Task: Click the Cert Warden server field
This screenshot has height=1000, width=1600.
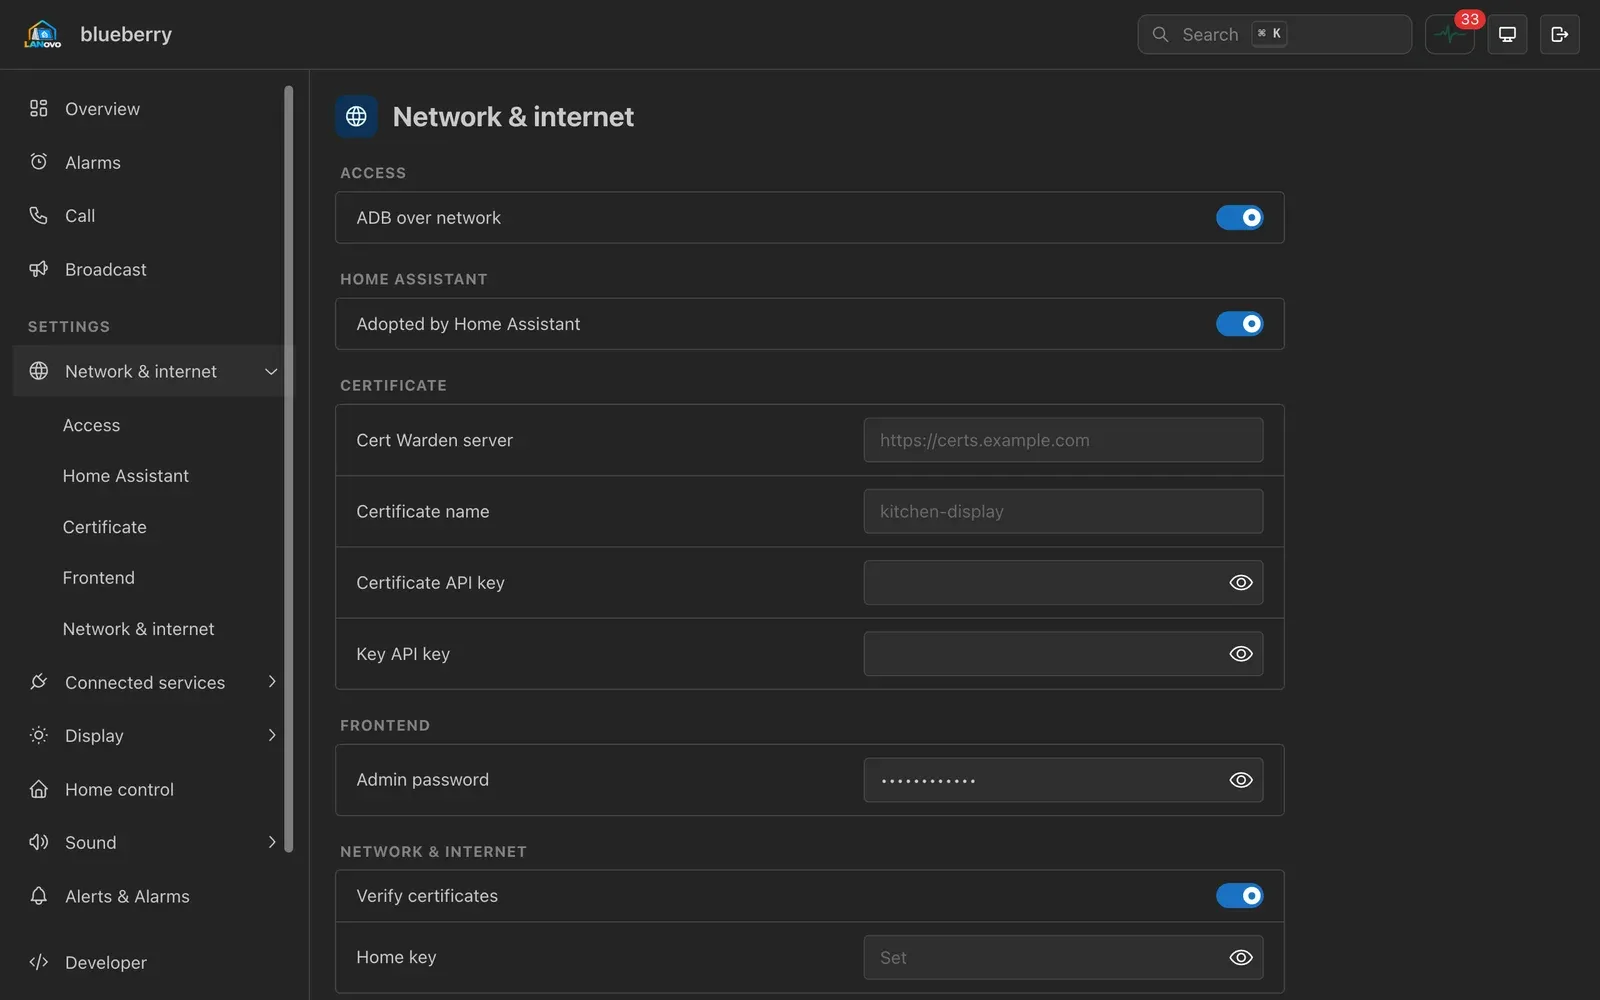Action: tap(1063, 440)
